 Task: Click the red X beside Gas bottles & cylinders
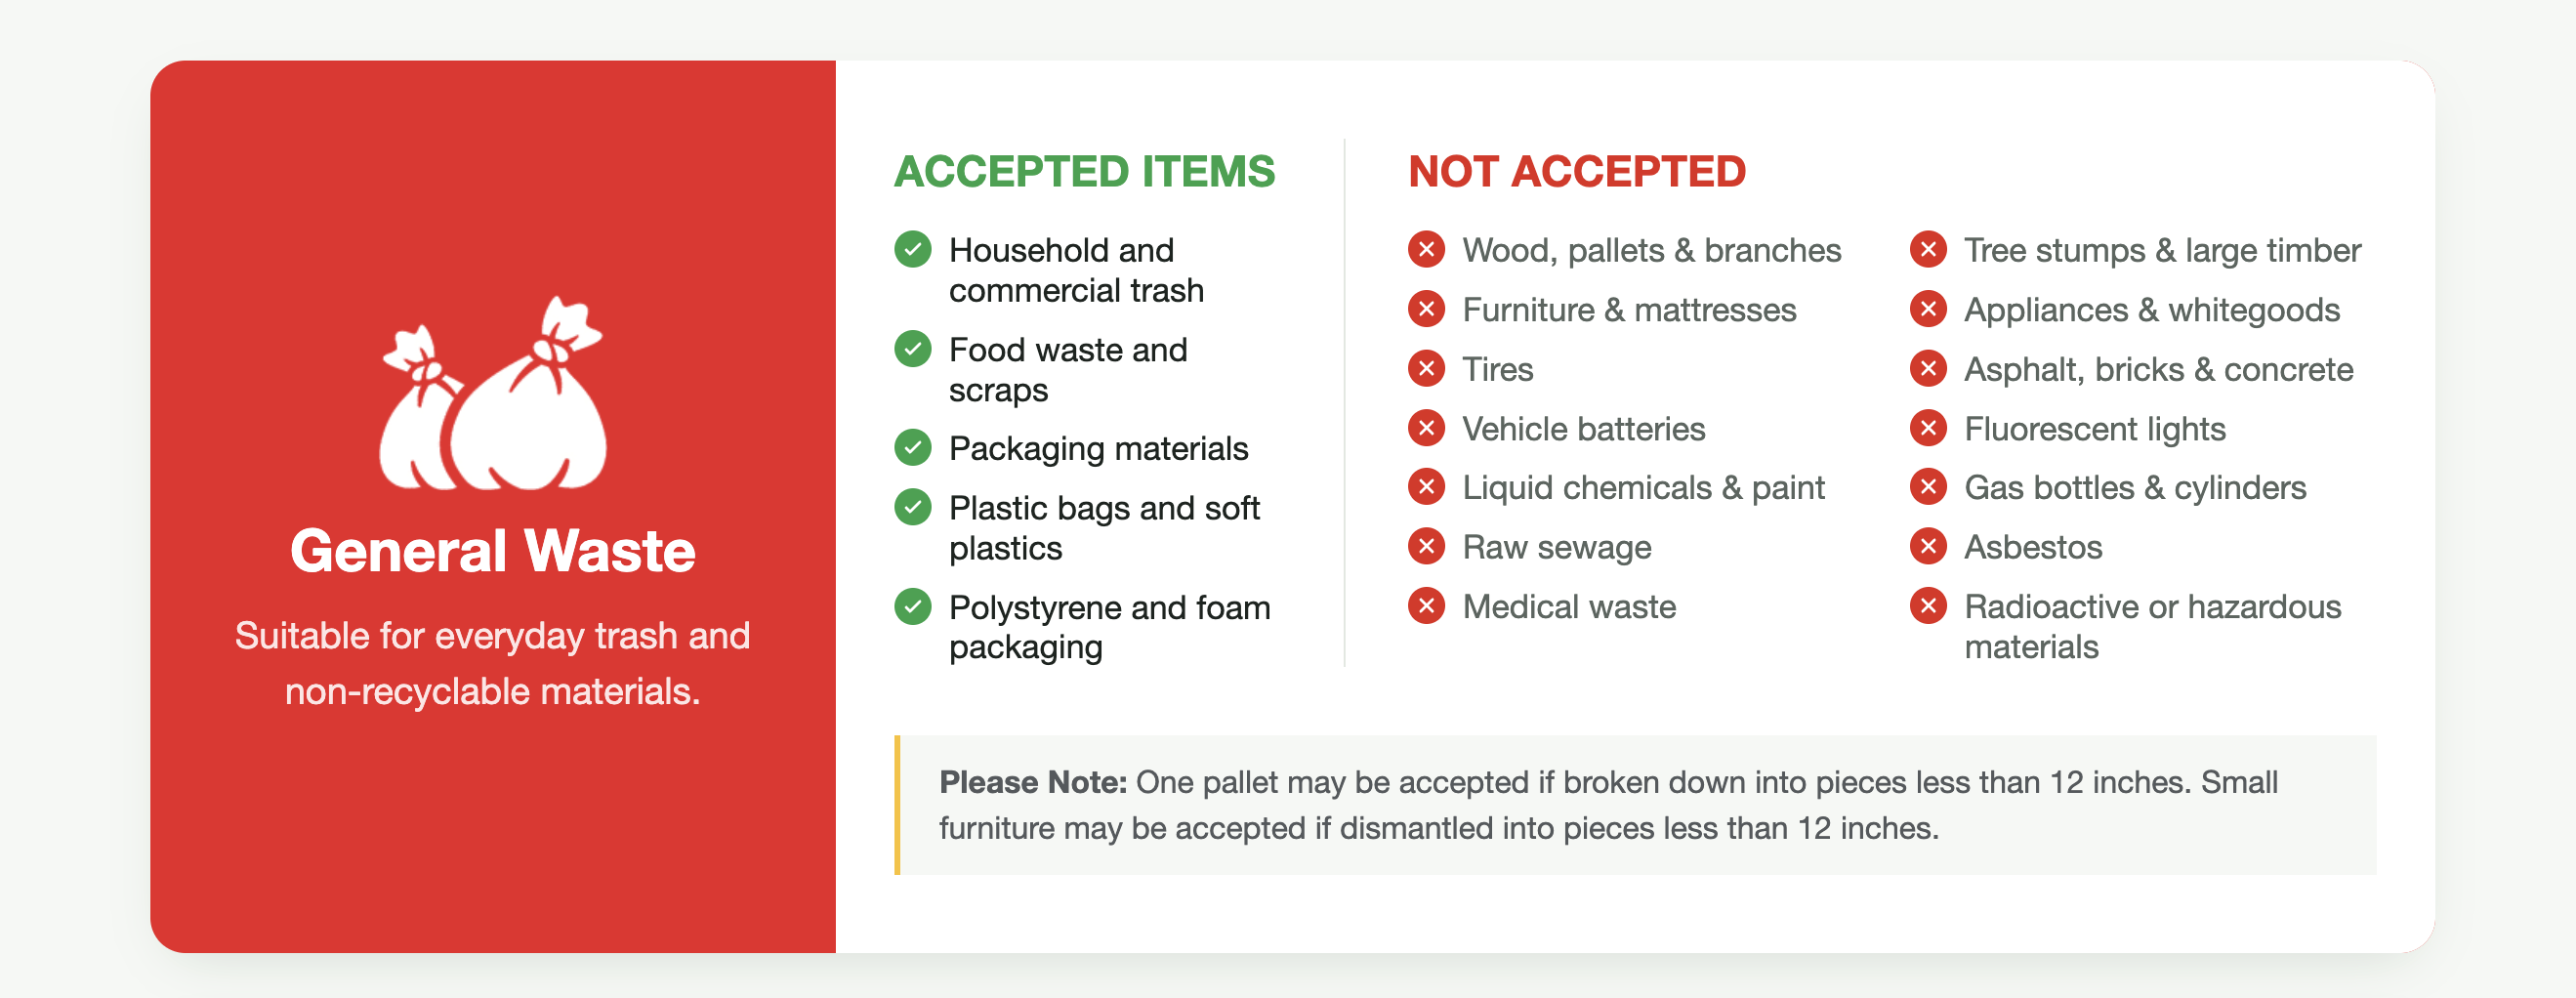pos(1928,487)
